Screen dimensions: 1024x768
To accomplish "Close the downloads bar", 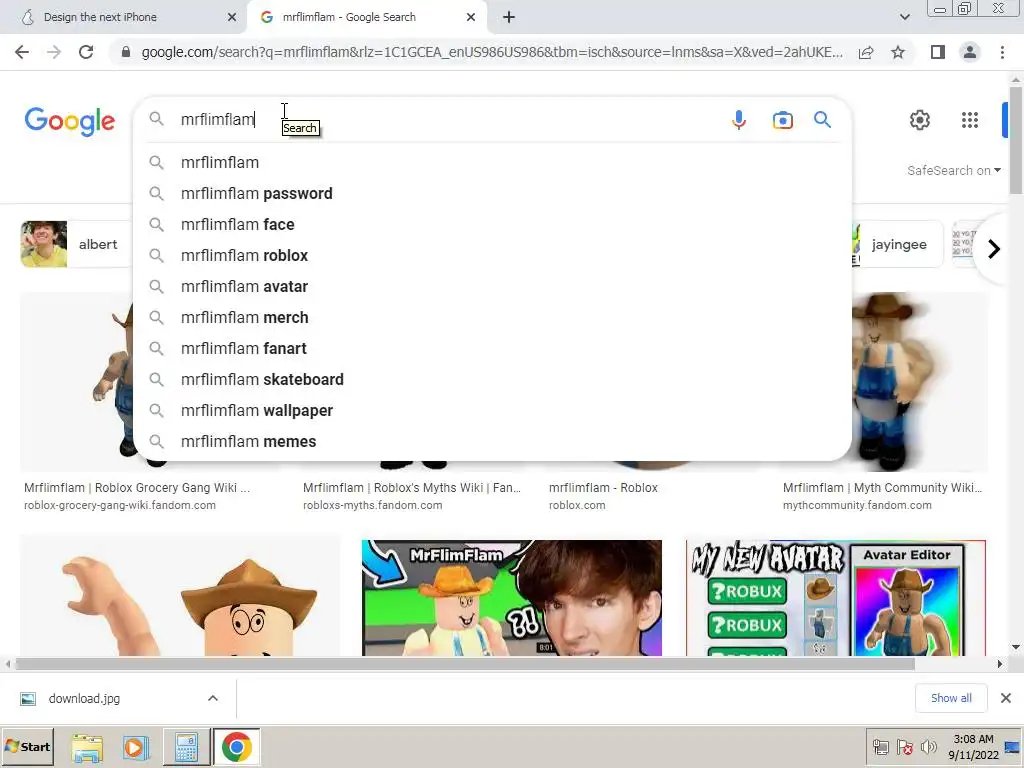I will coord(1006,698).
